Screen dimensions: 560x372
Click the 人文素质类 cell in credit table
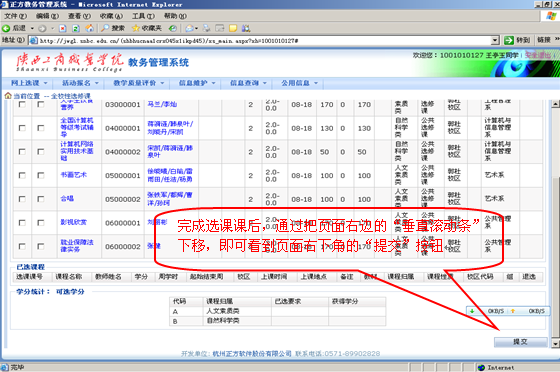tap(237, 311)
